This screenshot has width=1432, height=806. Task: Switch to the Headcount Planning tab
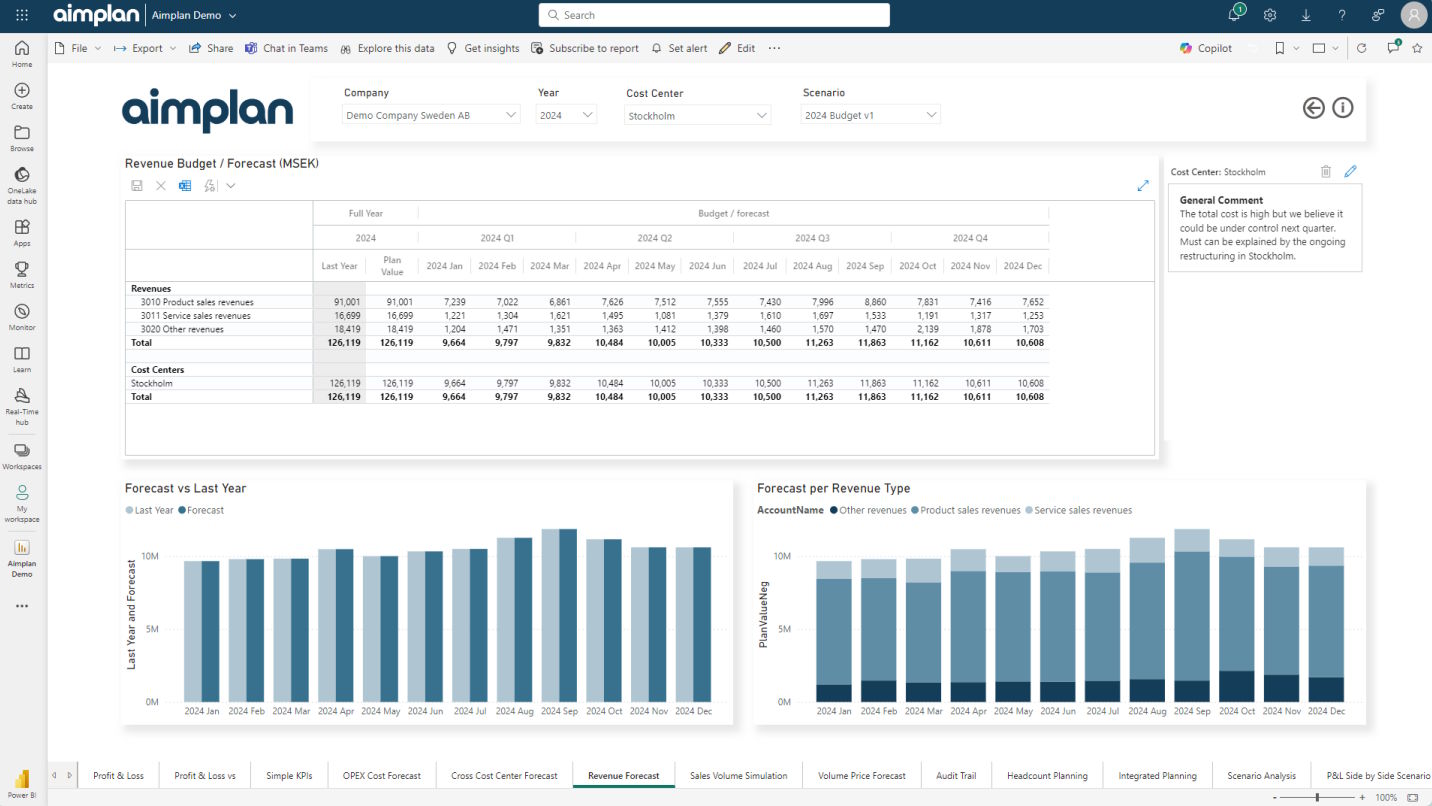[1047, 775]
